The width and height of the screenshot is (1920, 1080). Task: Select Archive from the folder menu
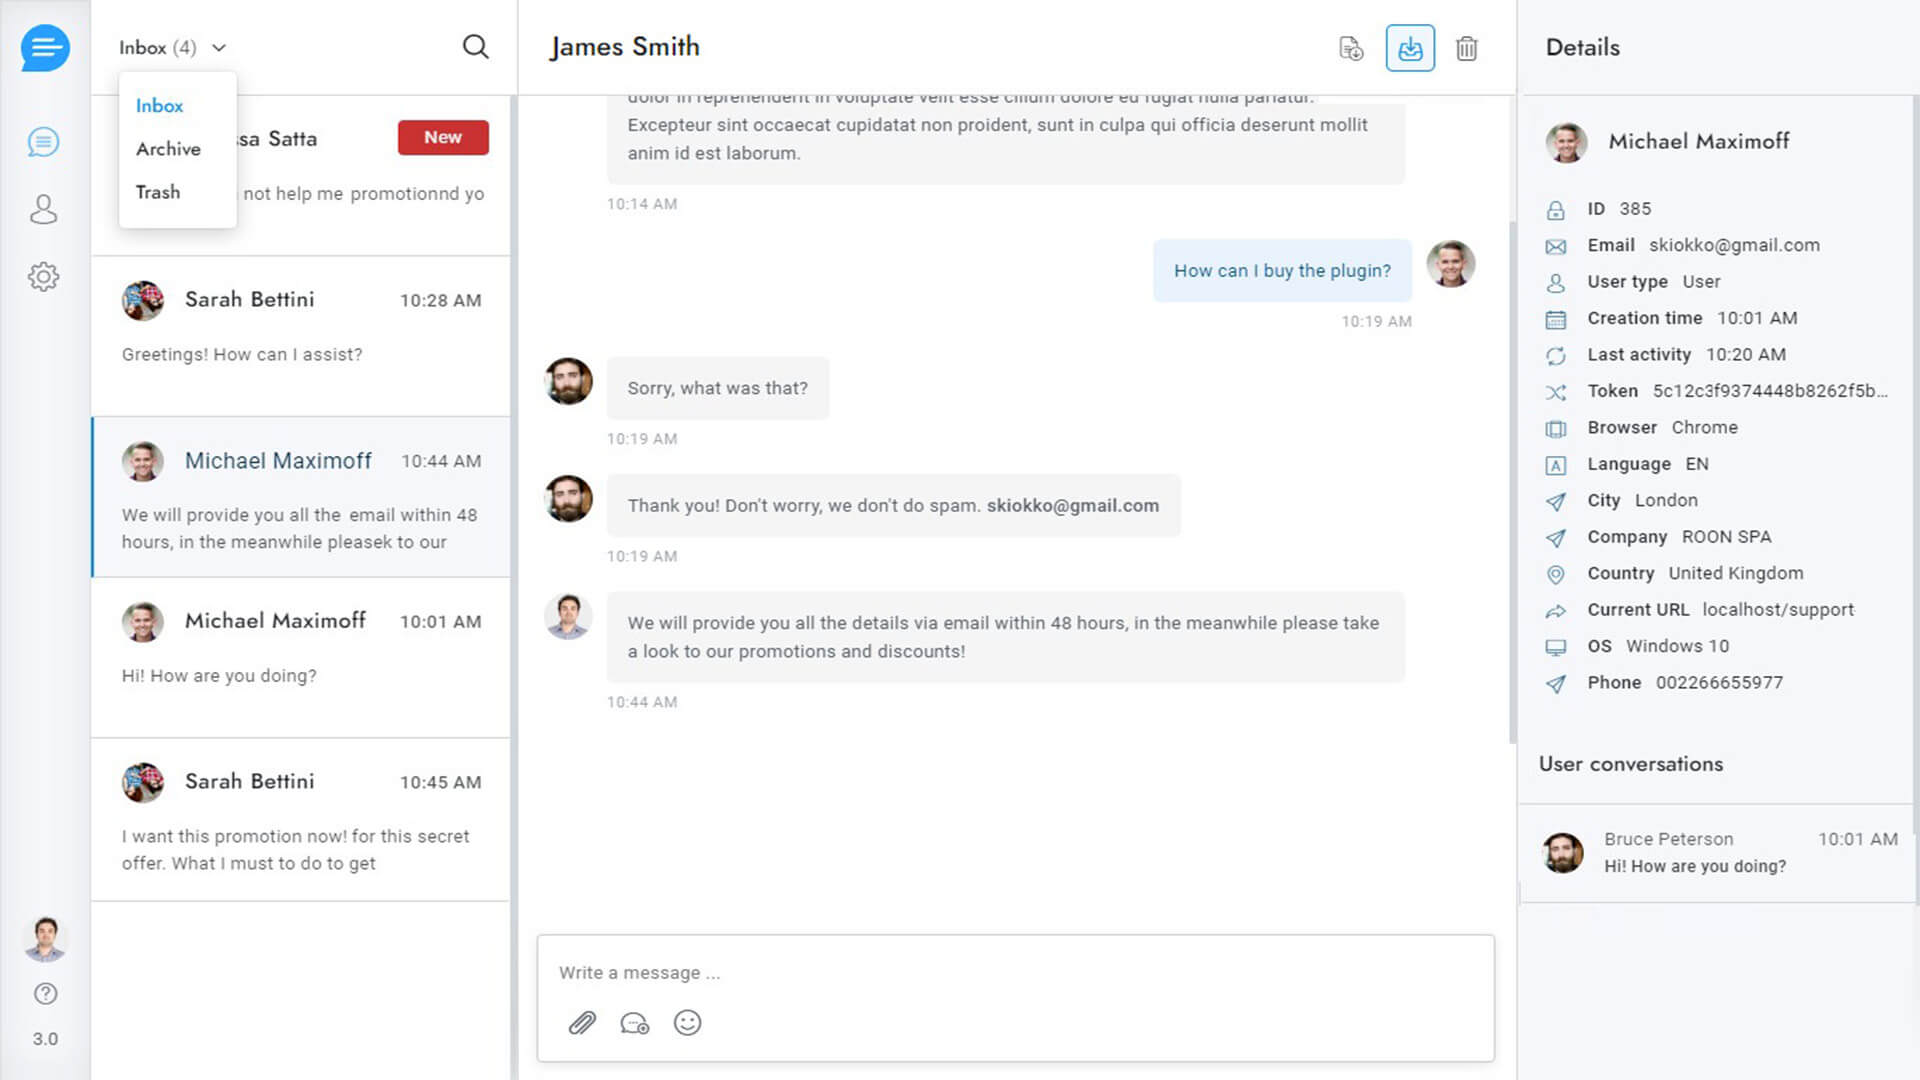point(167,148)
